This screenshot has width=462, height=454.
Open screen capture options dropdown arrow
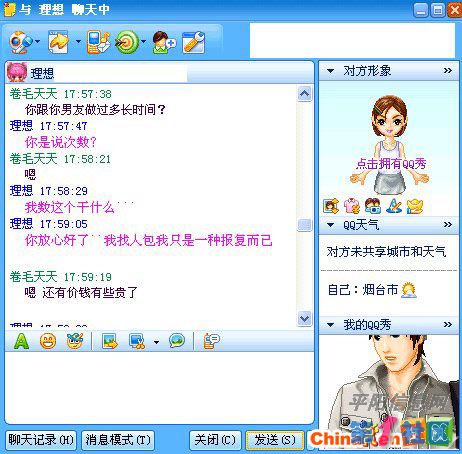tap(156, 342)
